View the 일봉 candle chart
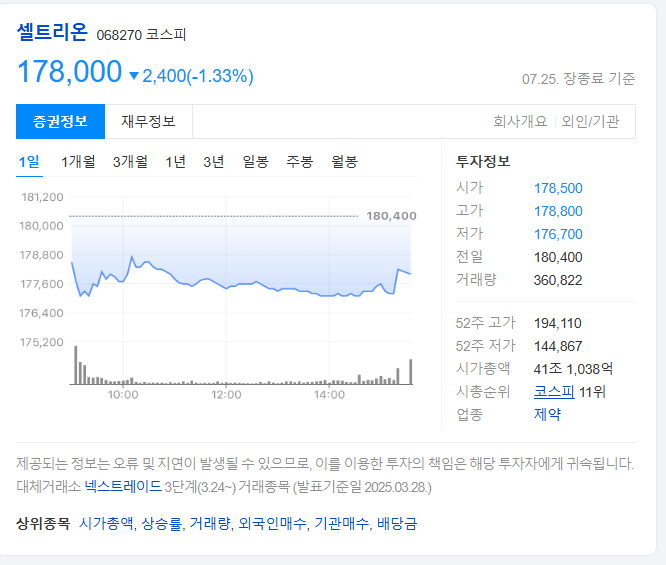666x565 pixels. coord(255,162)
